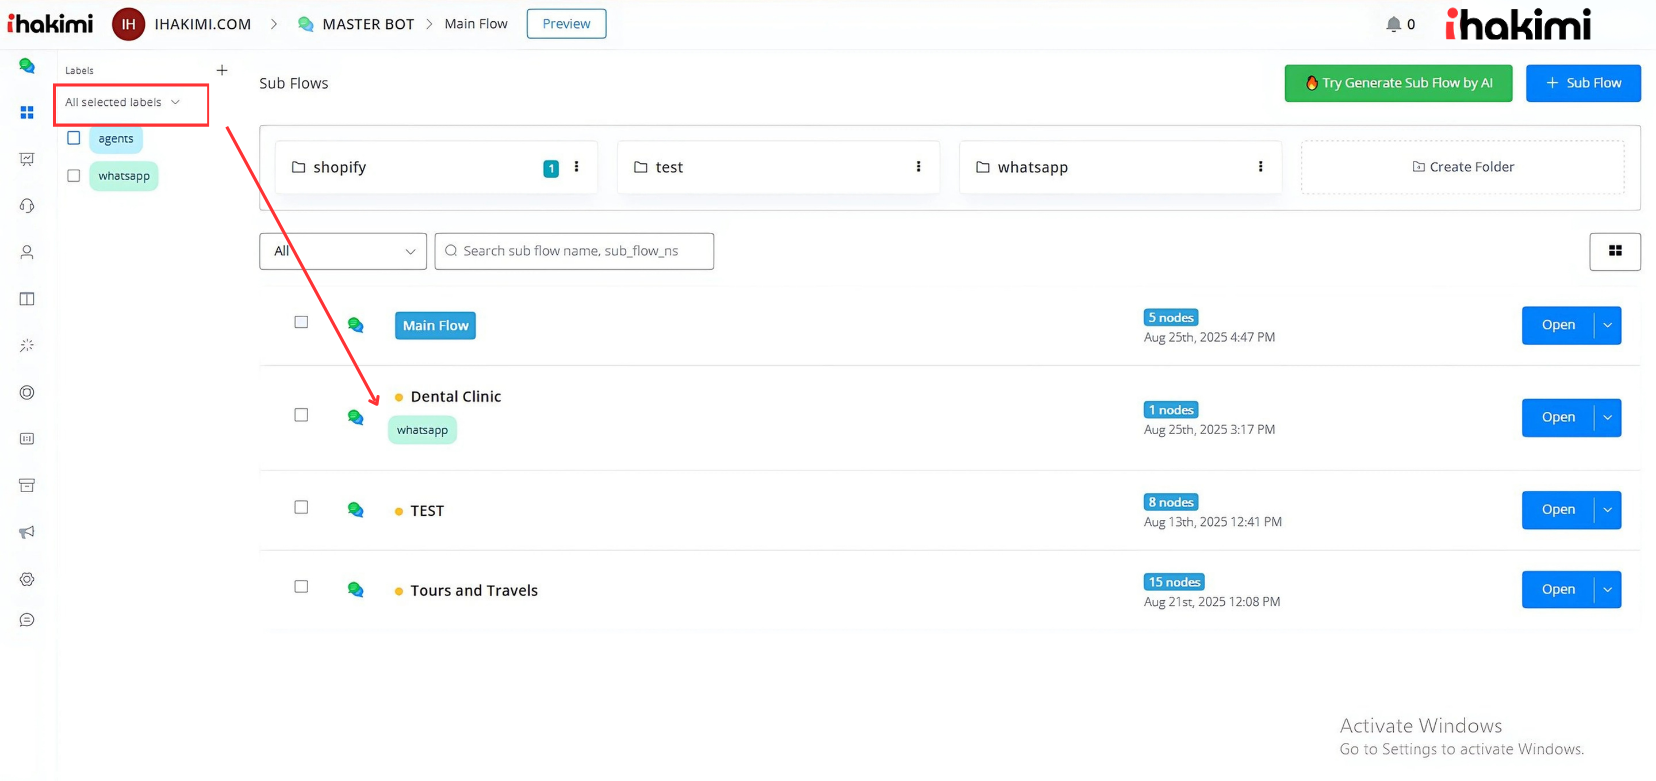Screen dimensions: 1656x781
Task: Open the grid dashboard icon in sidebar
Action: 27,113
